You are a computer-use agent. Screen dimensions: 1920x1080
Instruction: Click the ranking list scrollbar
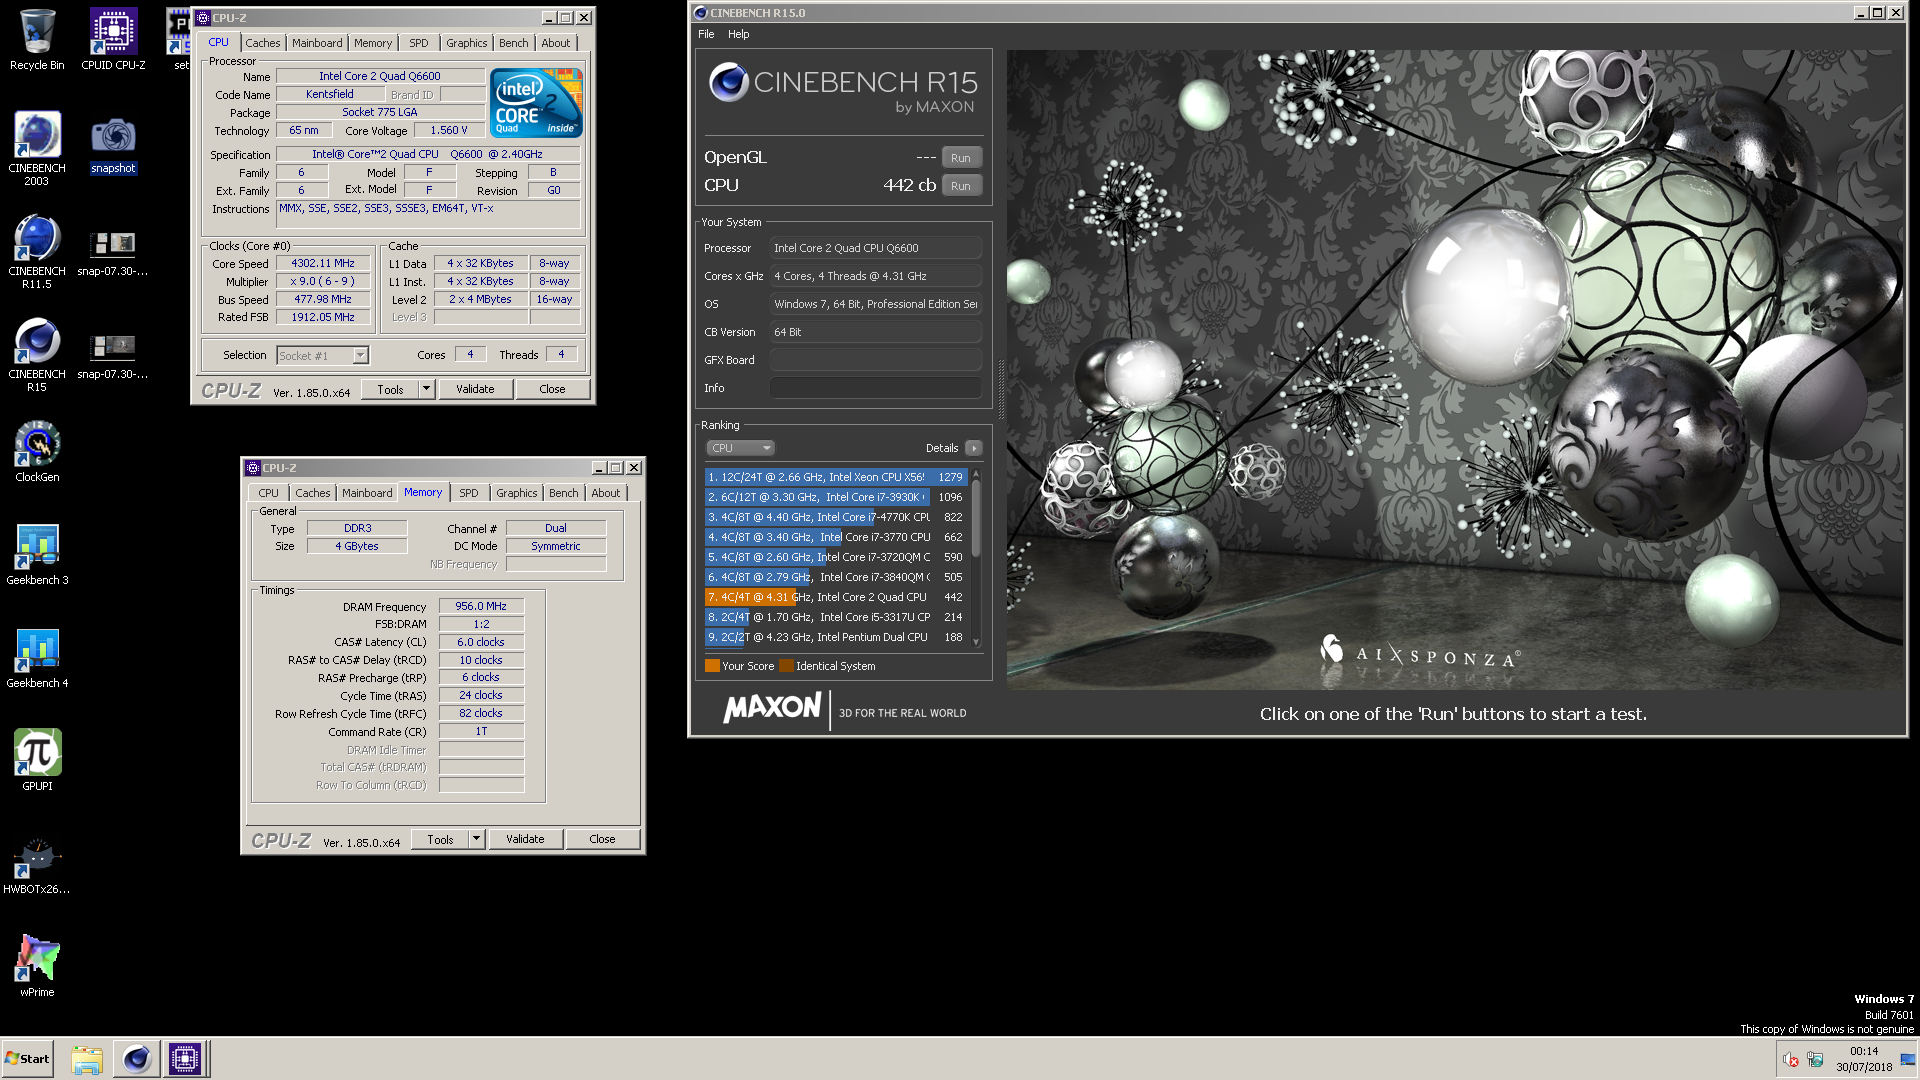click(x=976, y=520)
